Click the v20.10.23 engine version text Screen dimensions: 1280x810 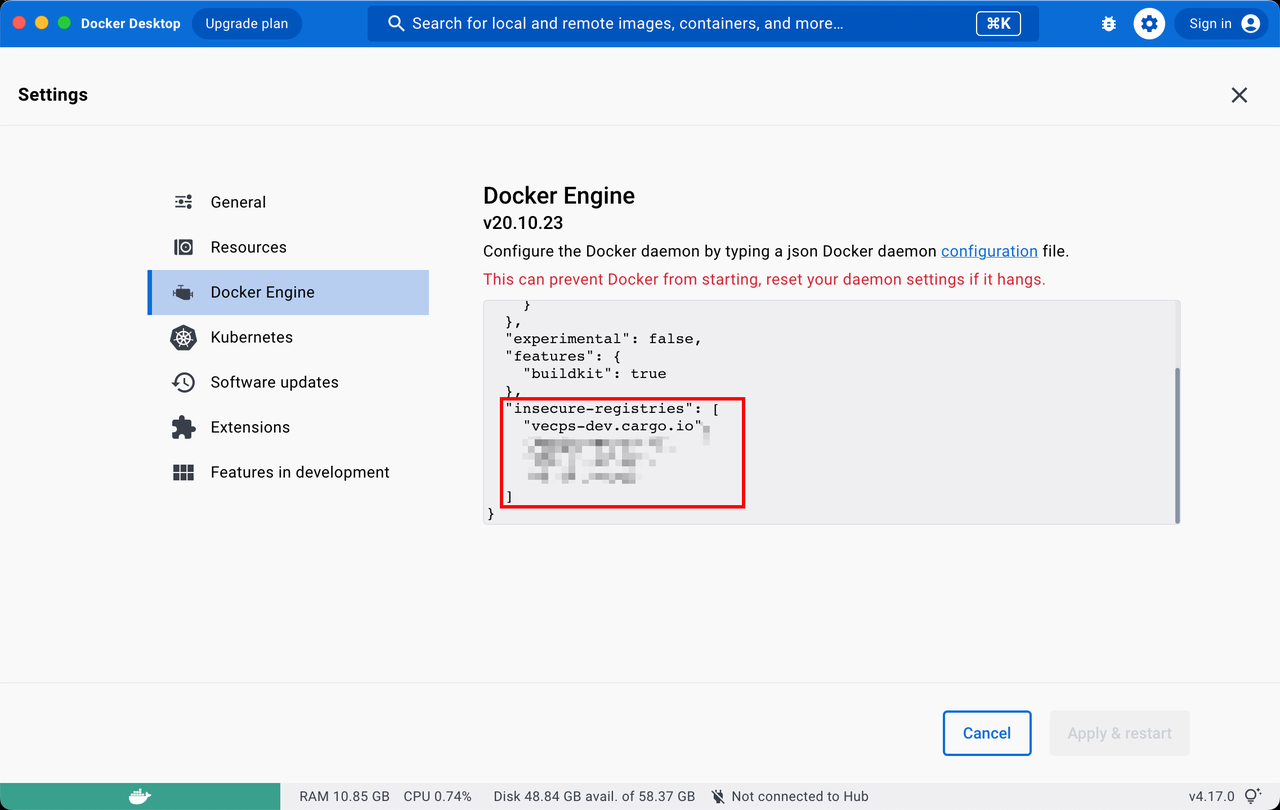(x=523, y=223)
